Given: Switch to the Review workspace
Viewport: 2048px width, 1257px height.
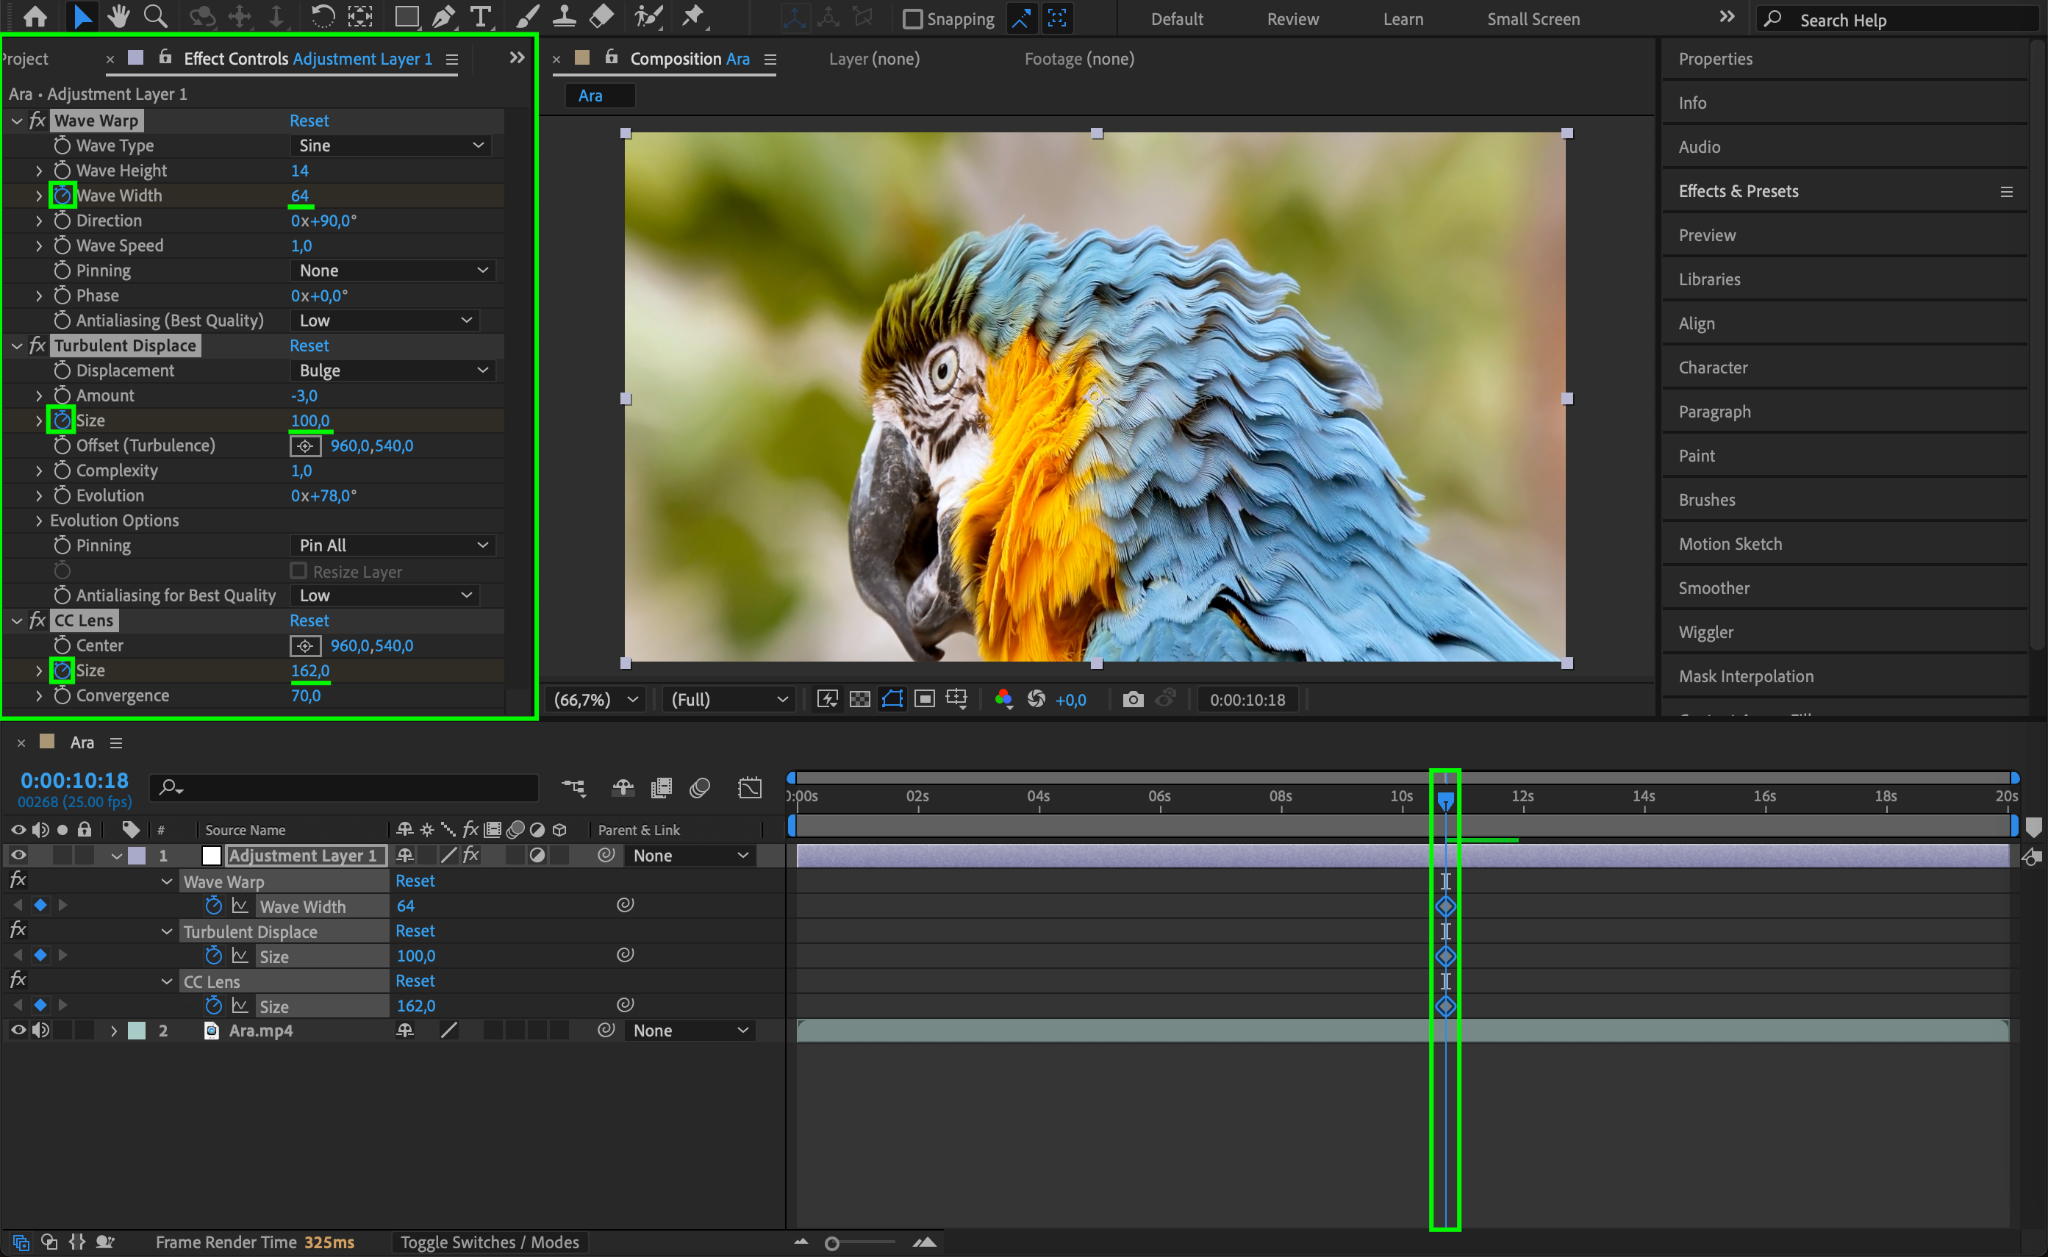Looking at the screenshot, I should point(1292,19).
